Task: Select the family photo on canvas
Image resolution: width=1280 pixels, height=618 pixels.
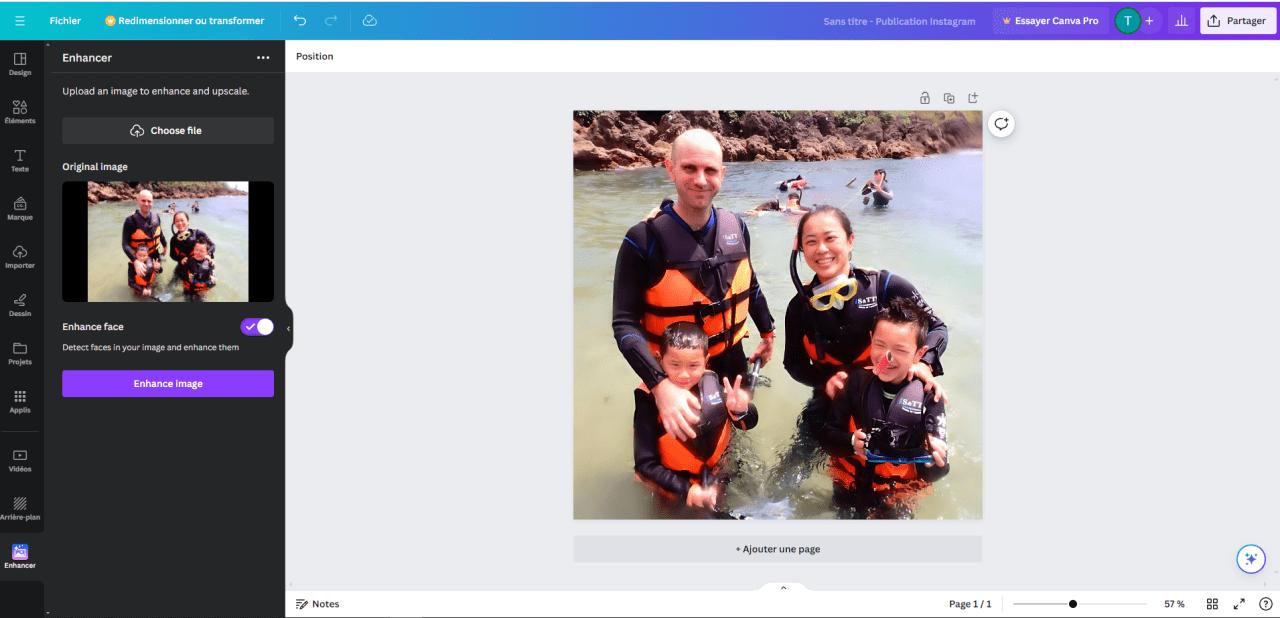Action: click(777, 315)
